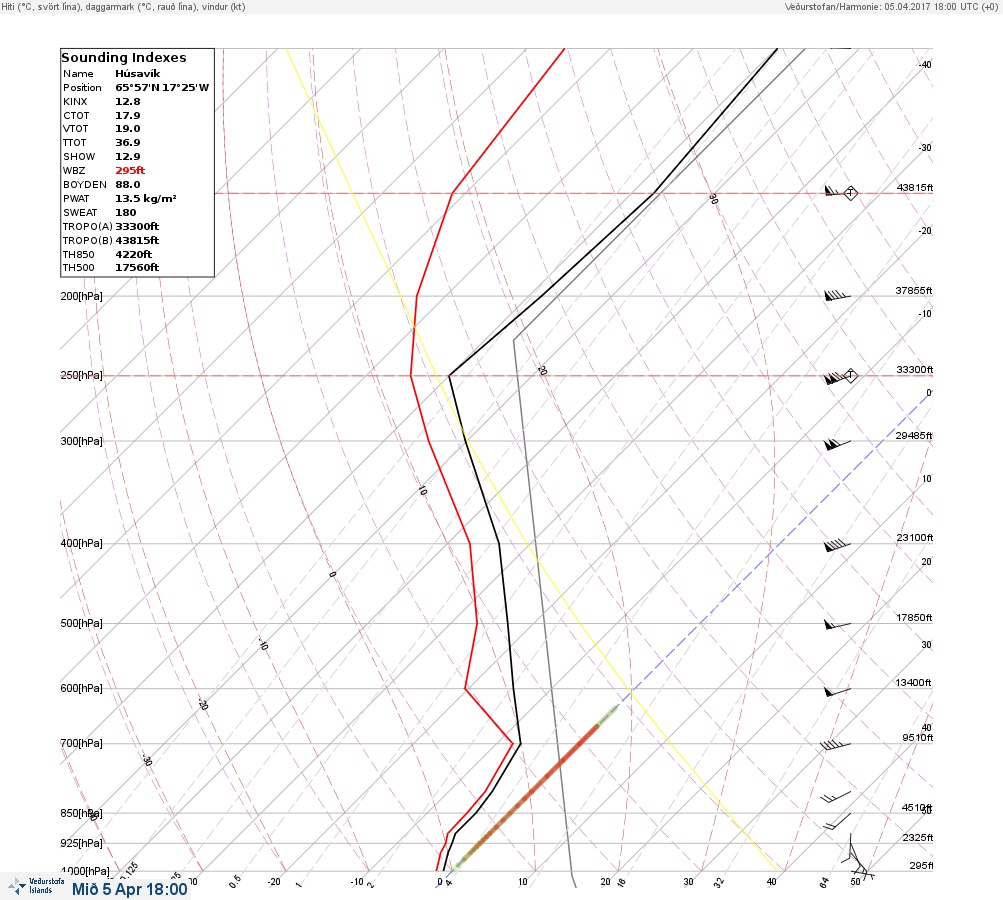Click the '300[hPa]' pressure label
Screen dimensions: 1003x900
(x=81, y=441)
